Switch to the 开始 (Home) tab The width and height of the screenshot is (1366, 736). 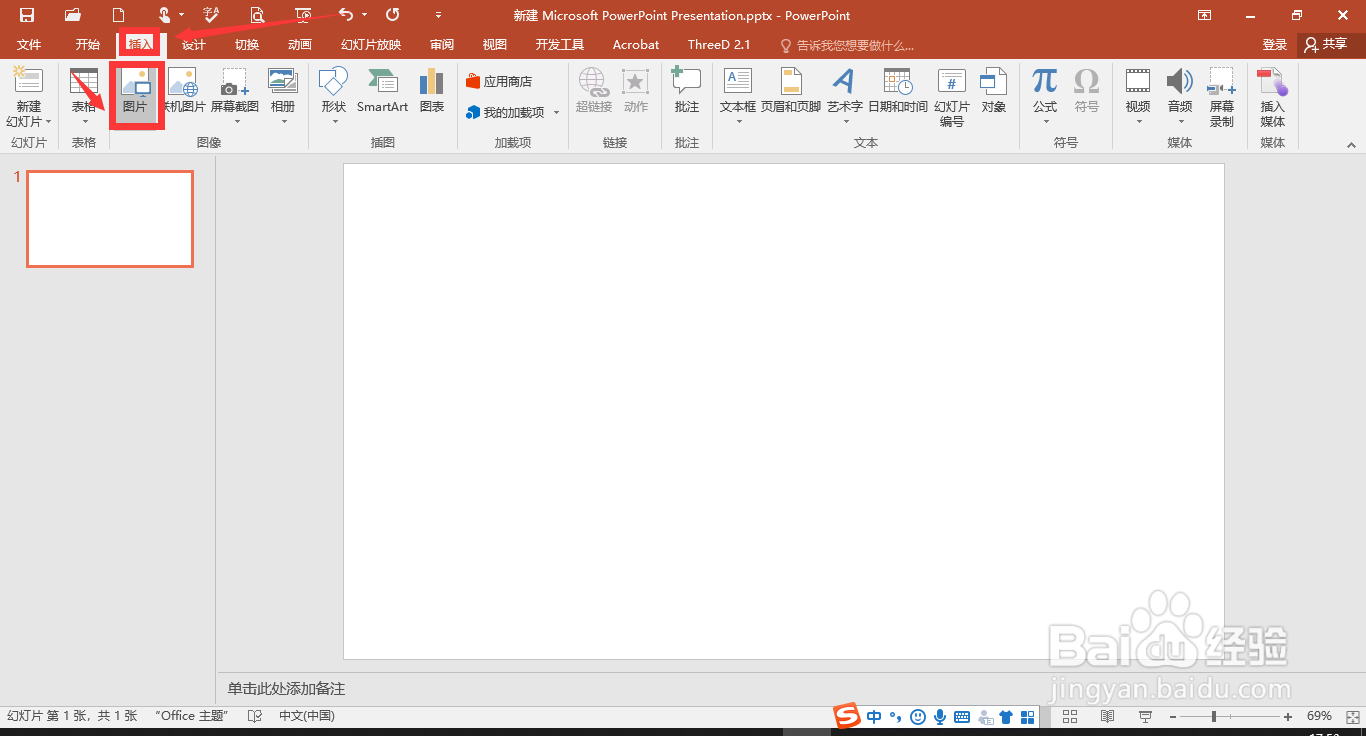pyautogui.click(x=88, y=45)
